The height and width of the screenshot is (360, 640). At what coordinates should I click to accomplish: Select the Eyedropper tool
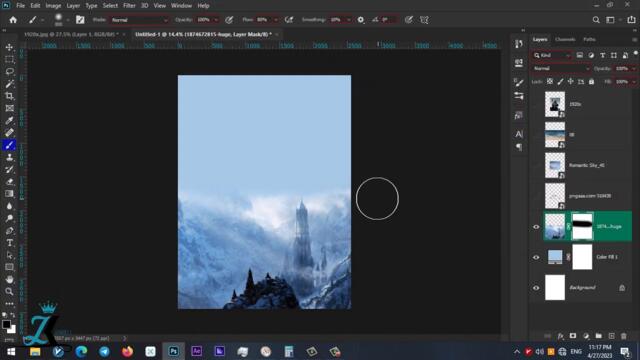click(9, 120)
